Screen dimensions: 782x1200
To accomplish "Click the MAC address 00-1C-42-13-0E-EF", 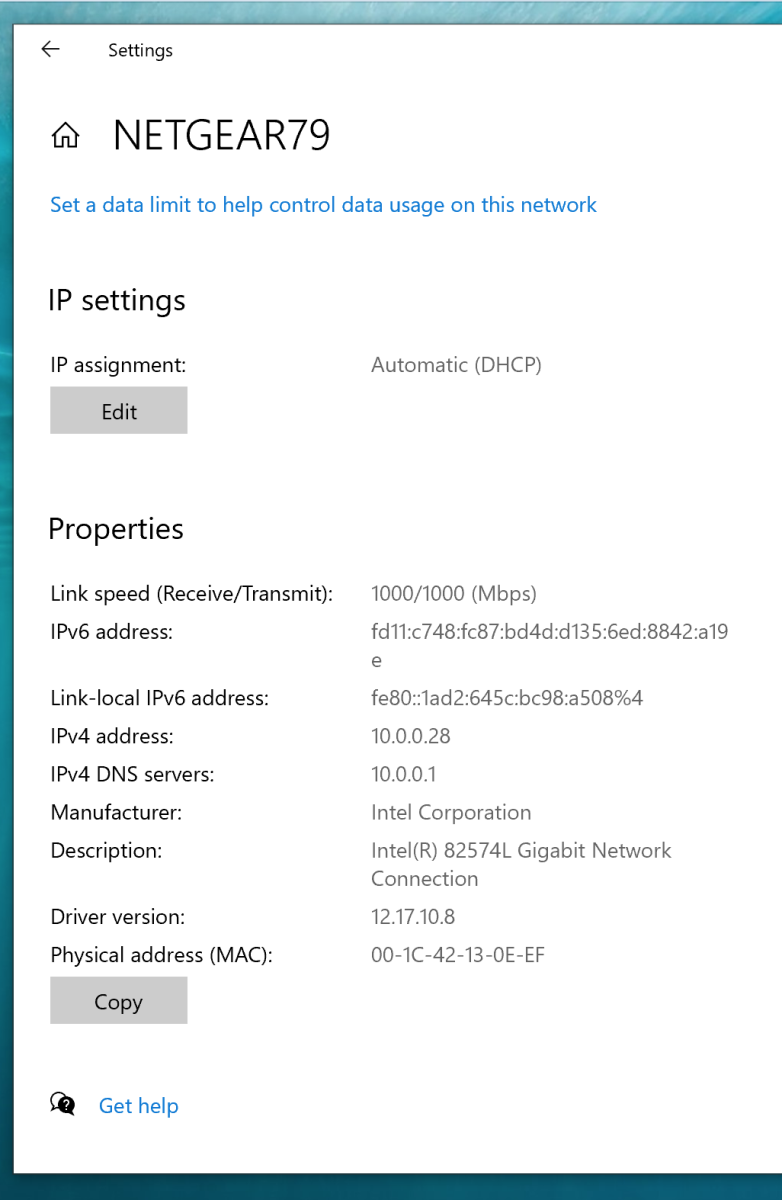I will 458,955.
